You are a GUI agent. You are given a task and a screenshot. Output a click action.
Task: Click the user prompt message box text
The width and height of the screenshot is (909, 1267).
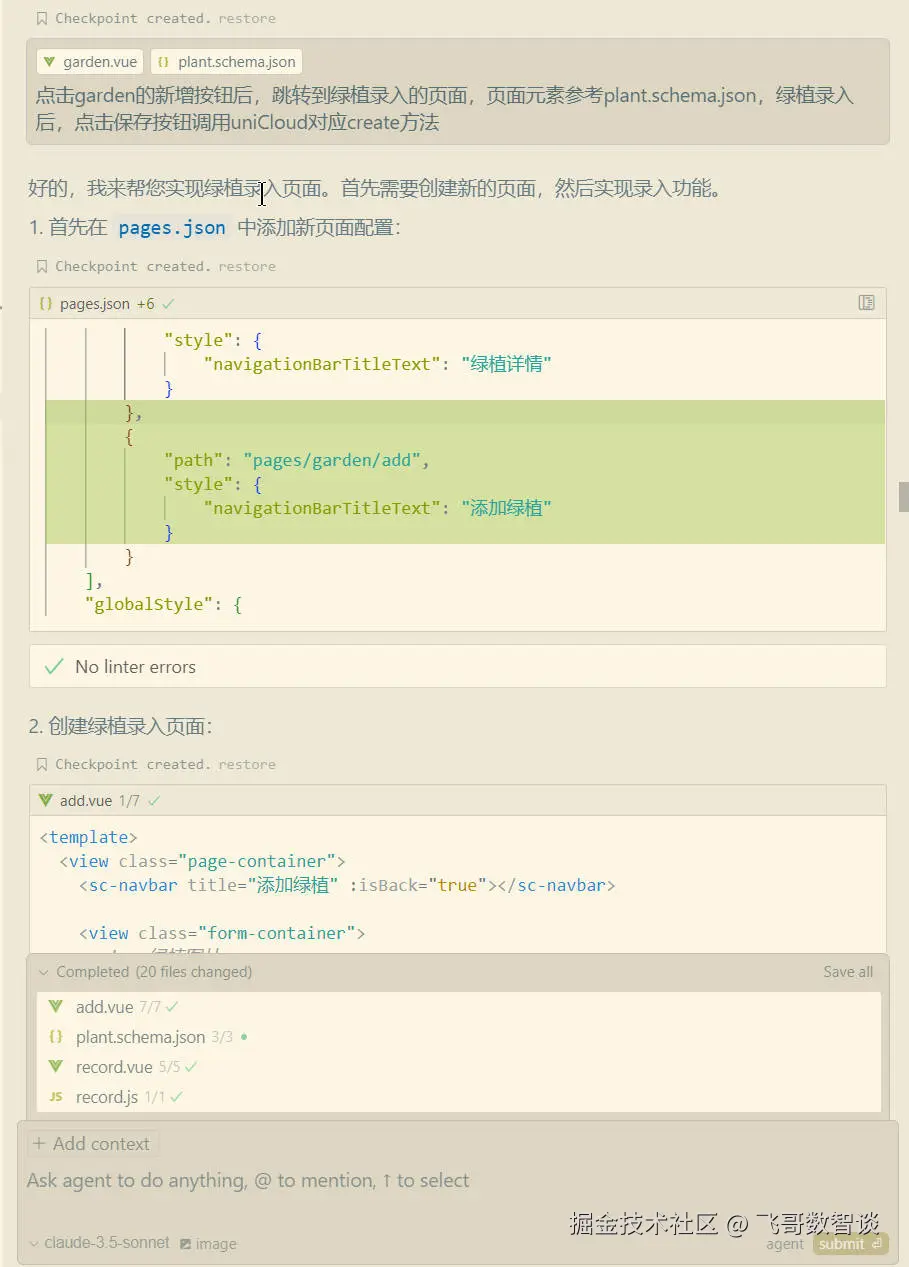pos(444,110)
